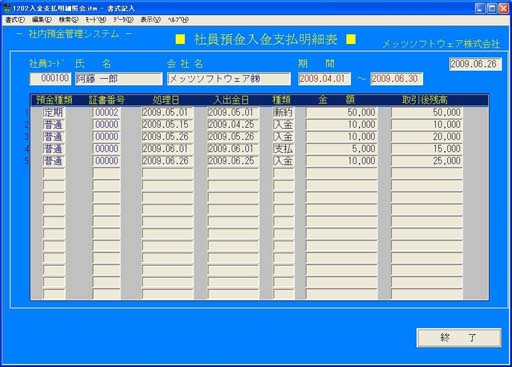Image resolution: width=512 pixels, height=367 pixels.
Task: Click the 終了 button
Action: (459, 338)
